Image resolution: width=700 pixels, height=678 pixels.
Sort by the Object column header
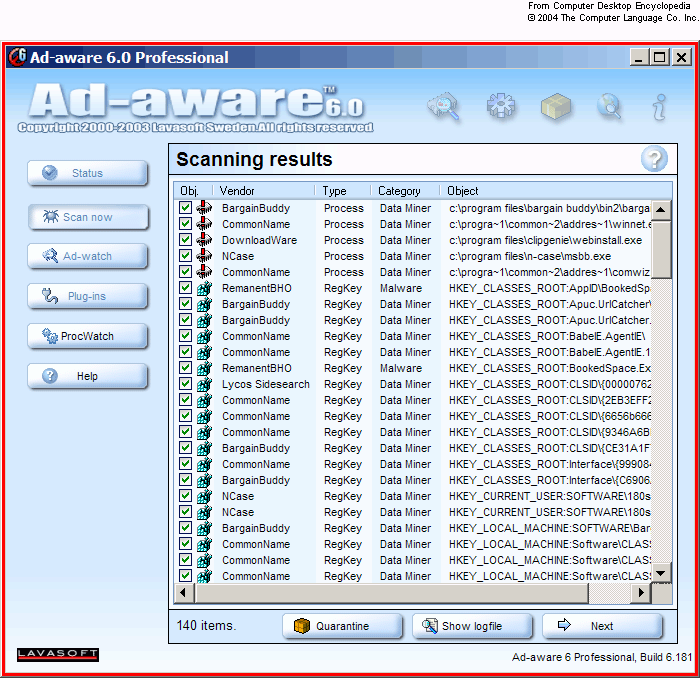point(556,191)
